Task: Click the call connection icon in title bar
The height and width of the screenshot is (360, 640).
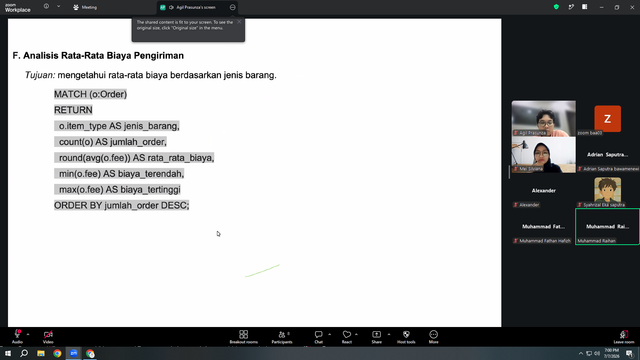Action: point(571,7)
